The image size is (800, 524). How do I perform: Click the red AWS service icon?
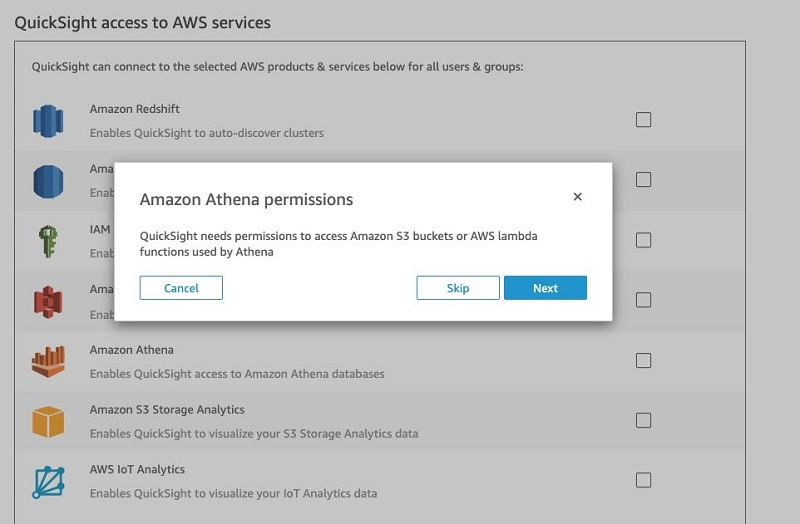48,300
